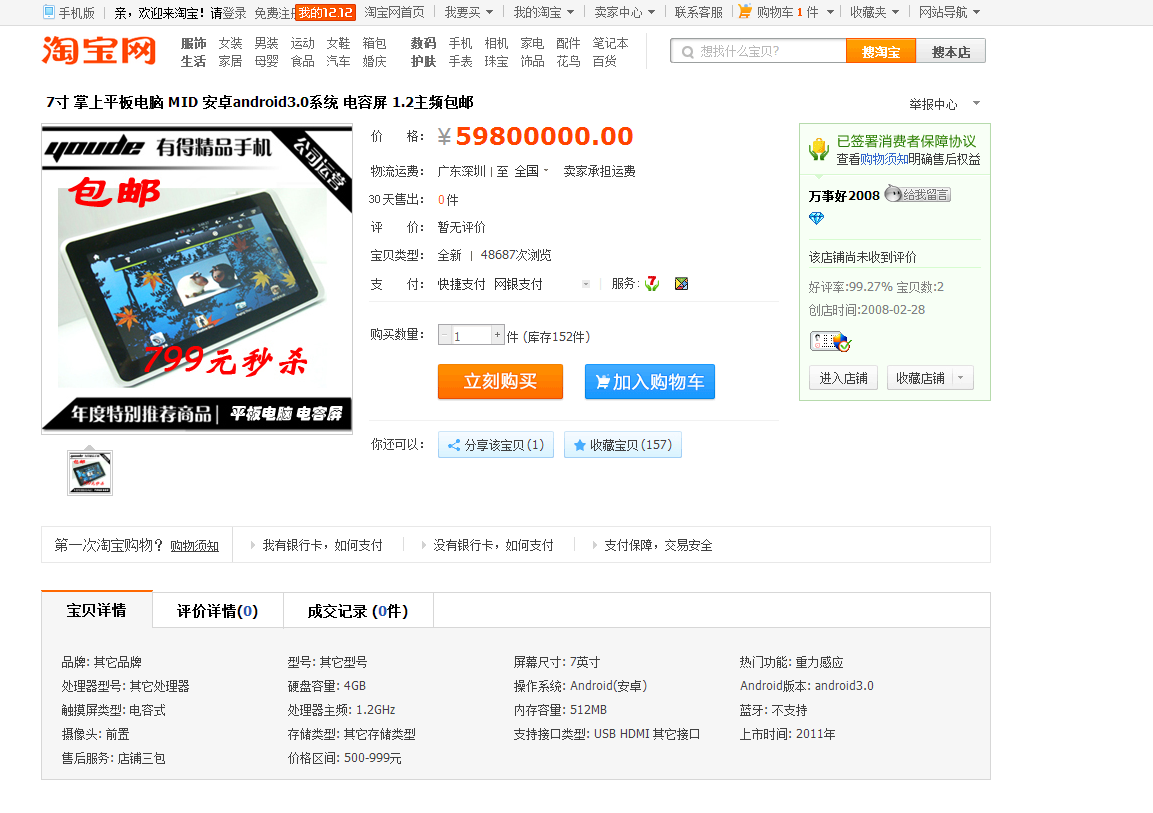Click the blue diamond seller rating icon
1153x813 pixels.
pos(816,219)
